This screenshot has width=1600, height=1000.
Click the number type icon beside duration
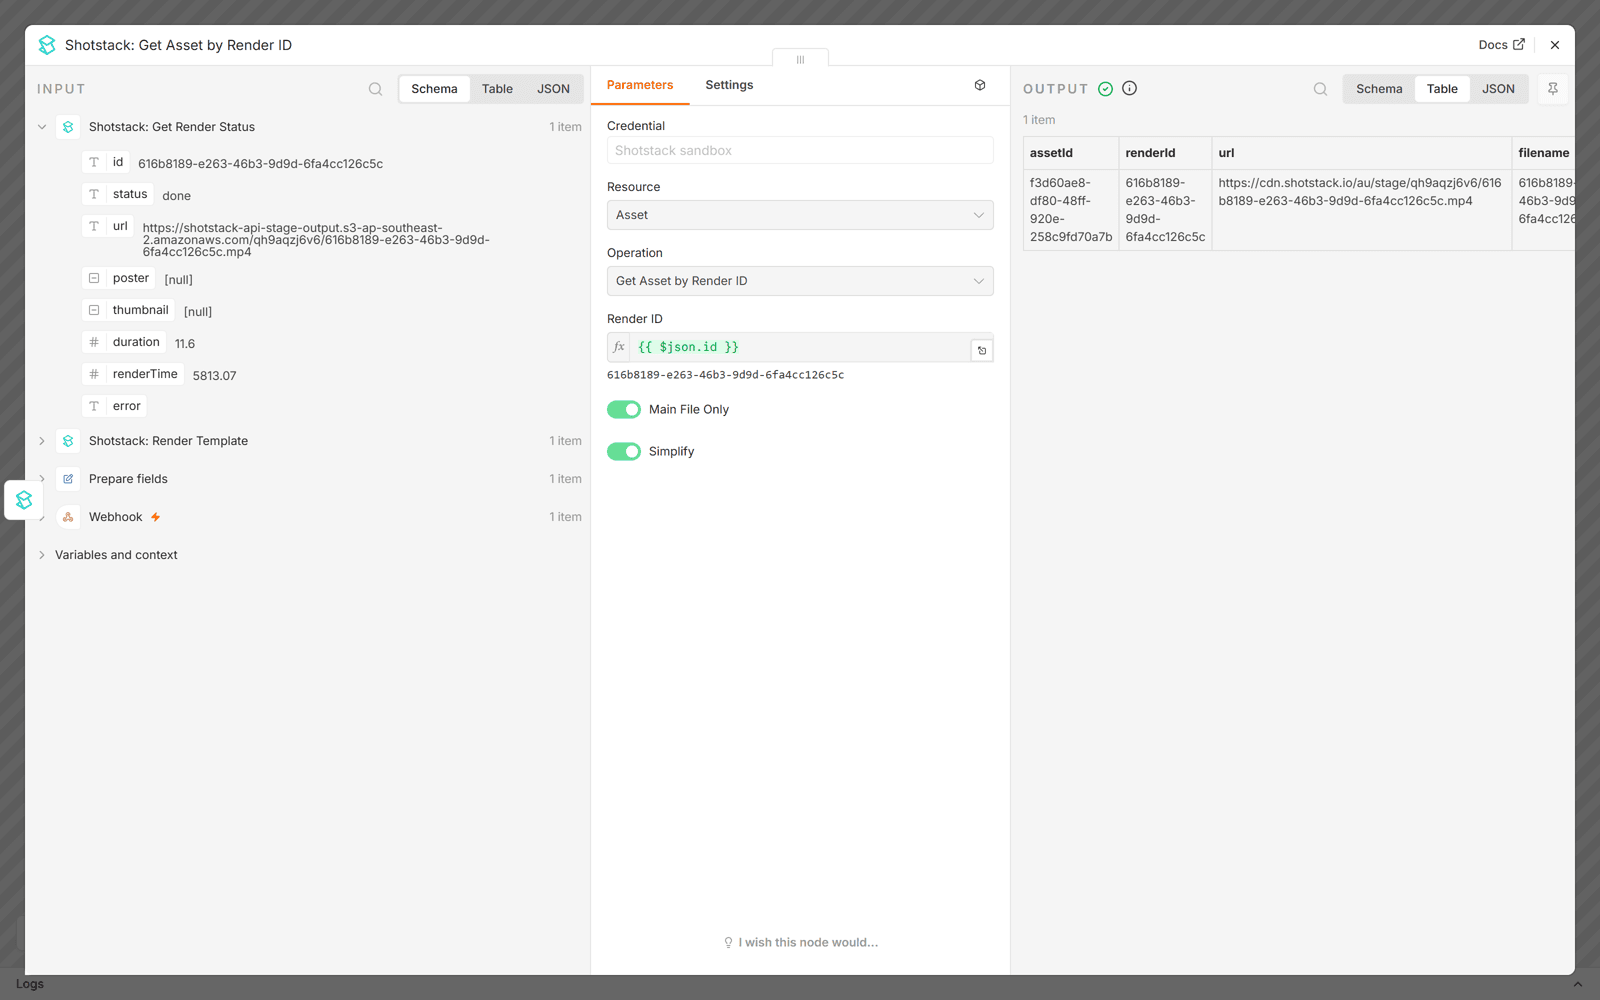tap(94, 342)
